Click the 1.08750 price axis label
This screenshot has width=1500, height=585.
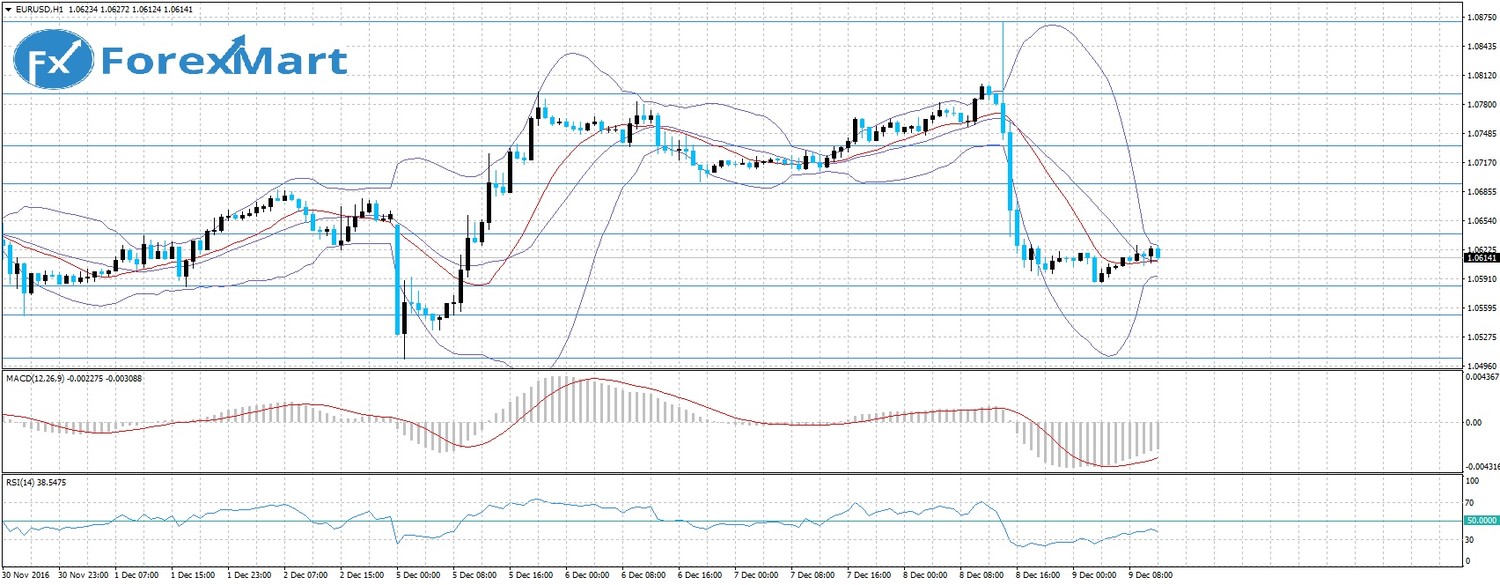tap(1482, 17)
